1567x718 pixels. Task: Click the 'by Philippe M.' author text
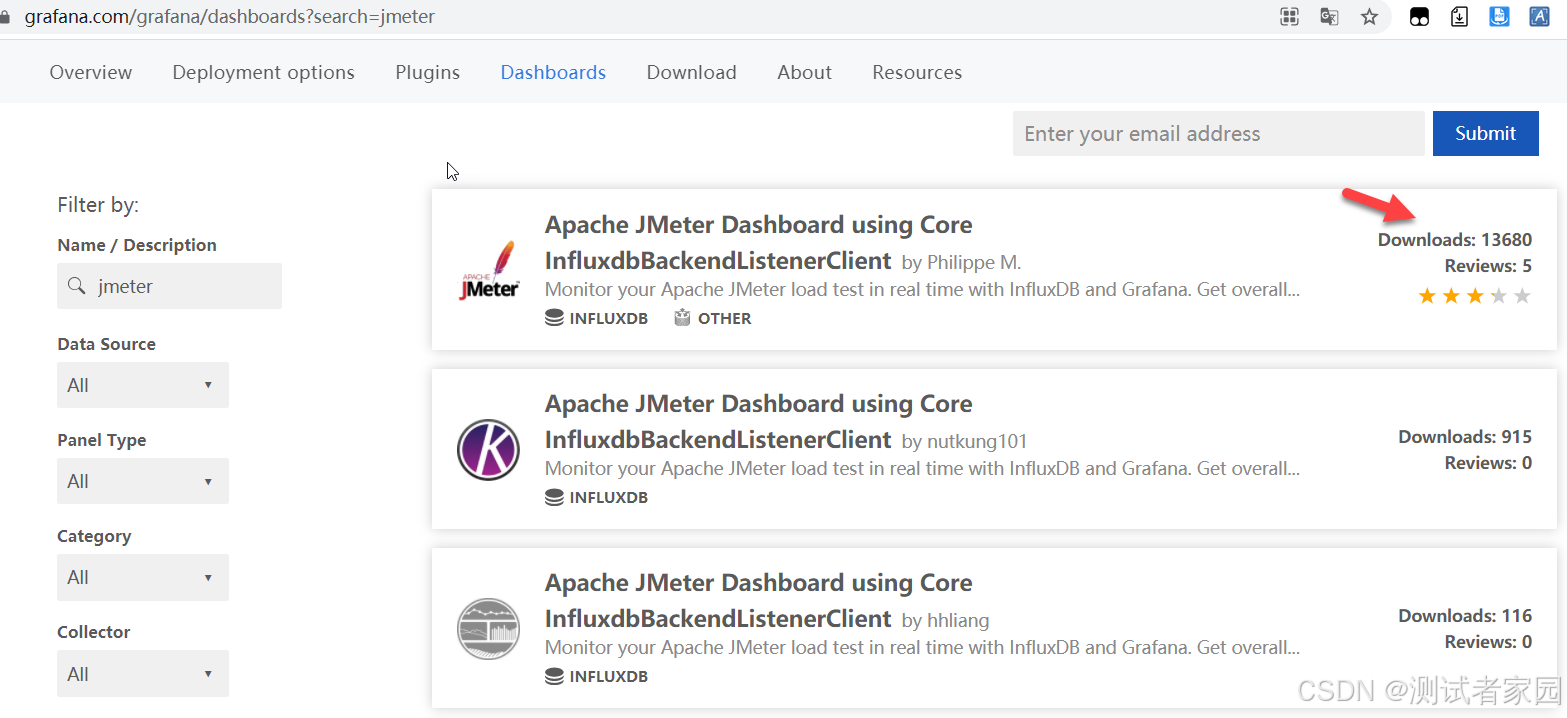coord(961,263)
